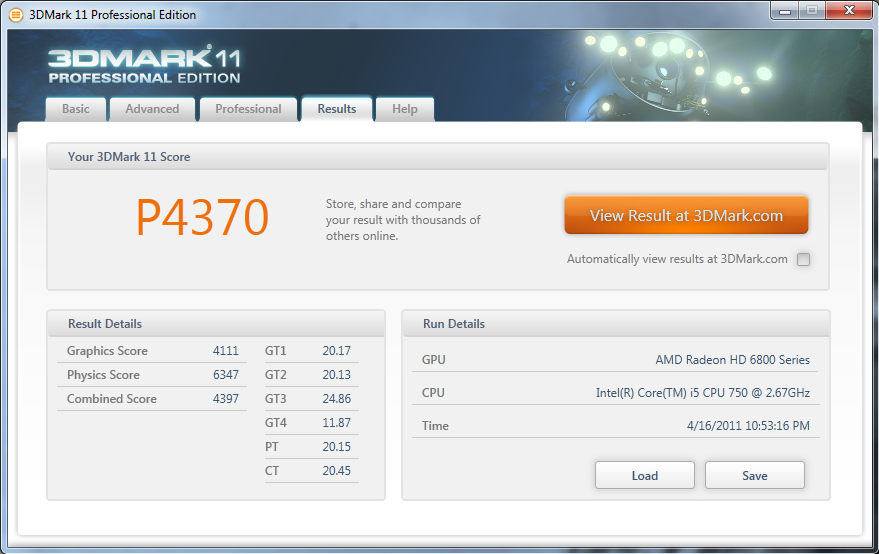Image resolution: width=879 pixels, height=554 pixels.
Task: Select the Graphics Score value 4111
Action: tap(226, 351)
